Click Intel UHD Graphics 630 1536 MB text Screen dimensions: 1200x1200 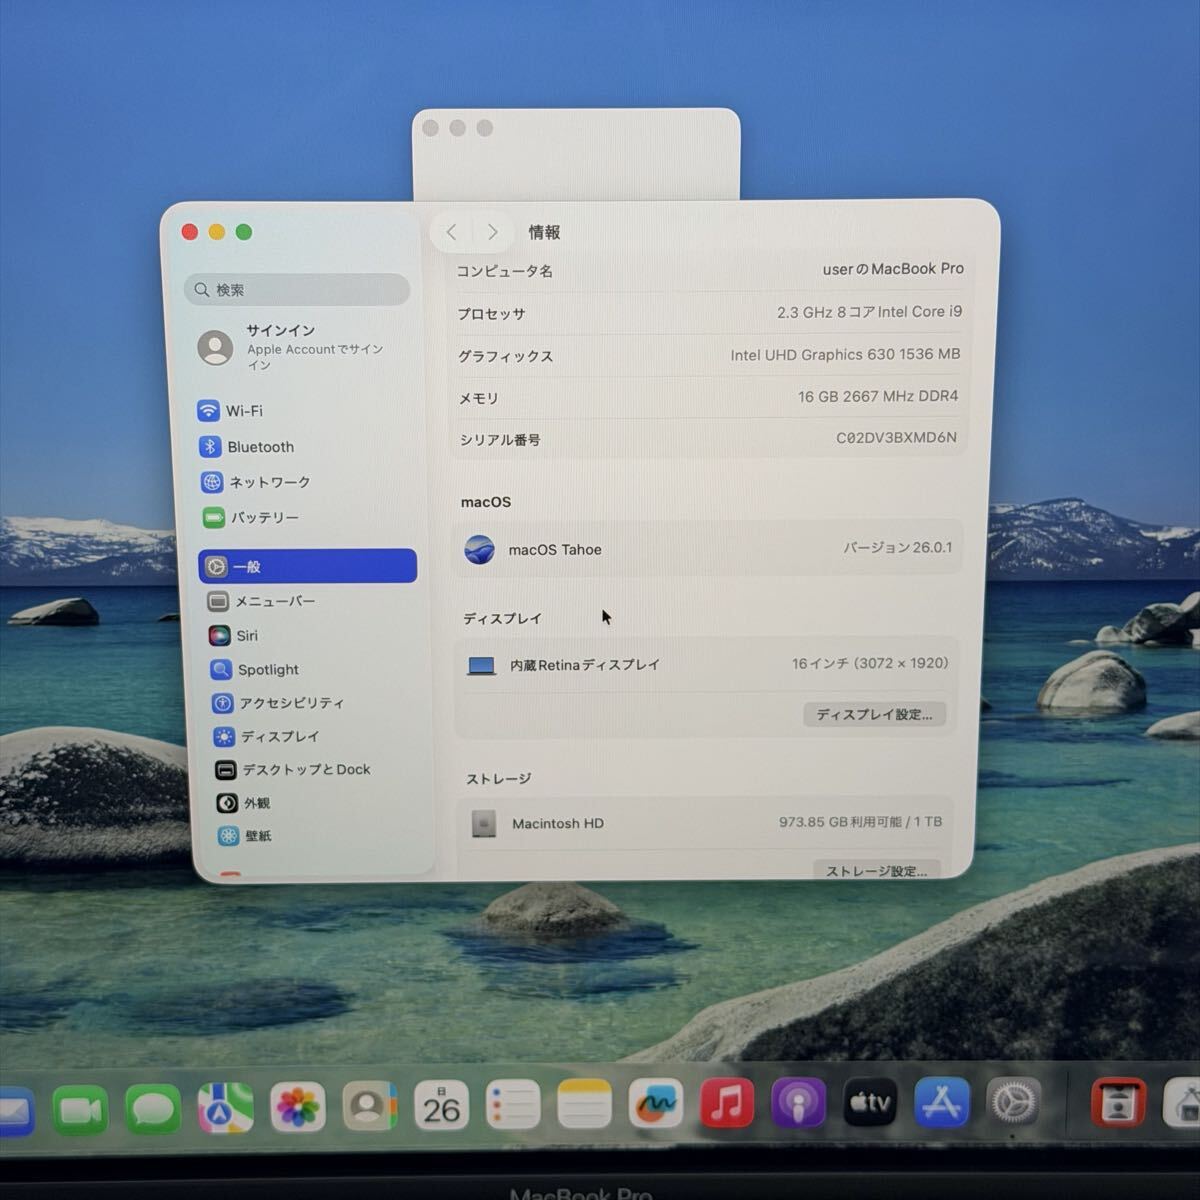[x=845, y=354]
